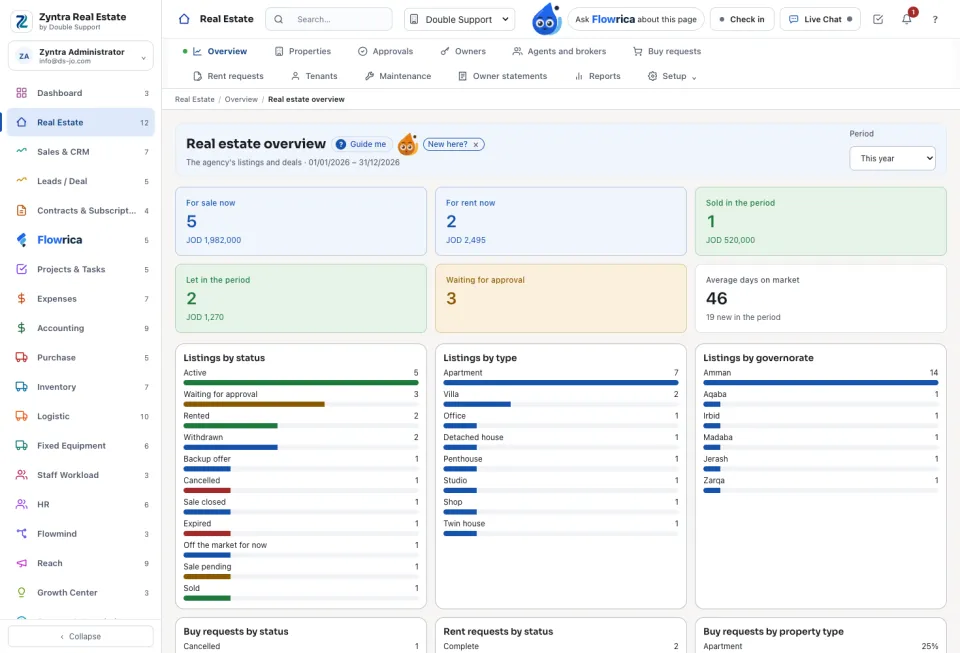Click the Zyntra logo icon
Screen dimensions: 960x653
click(21, 21)
